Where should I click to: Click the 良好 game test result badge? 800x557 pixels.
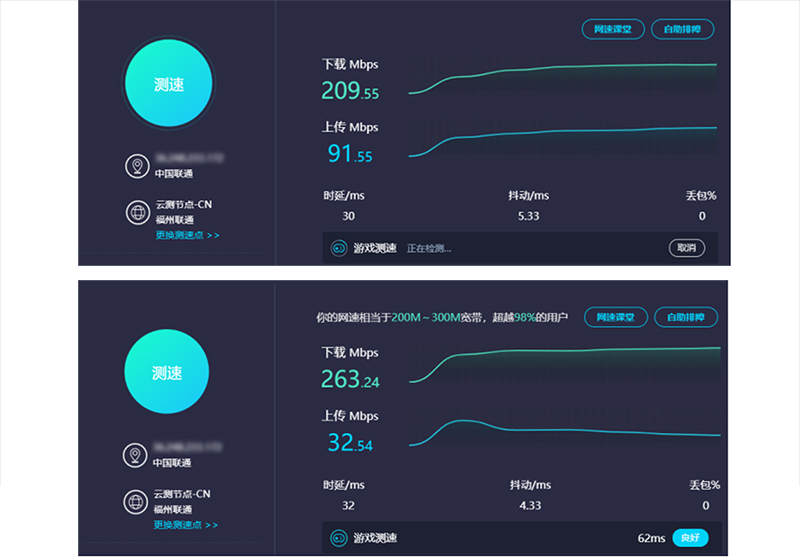(690, 538)
